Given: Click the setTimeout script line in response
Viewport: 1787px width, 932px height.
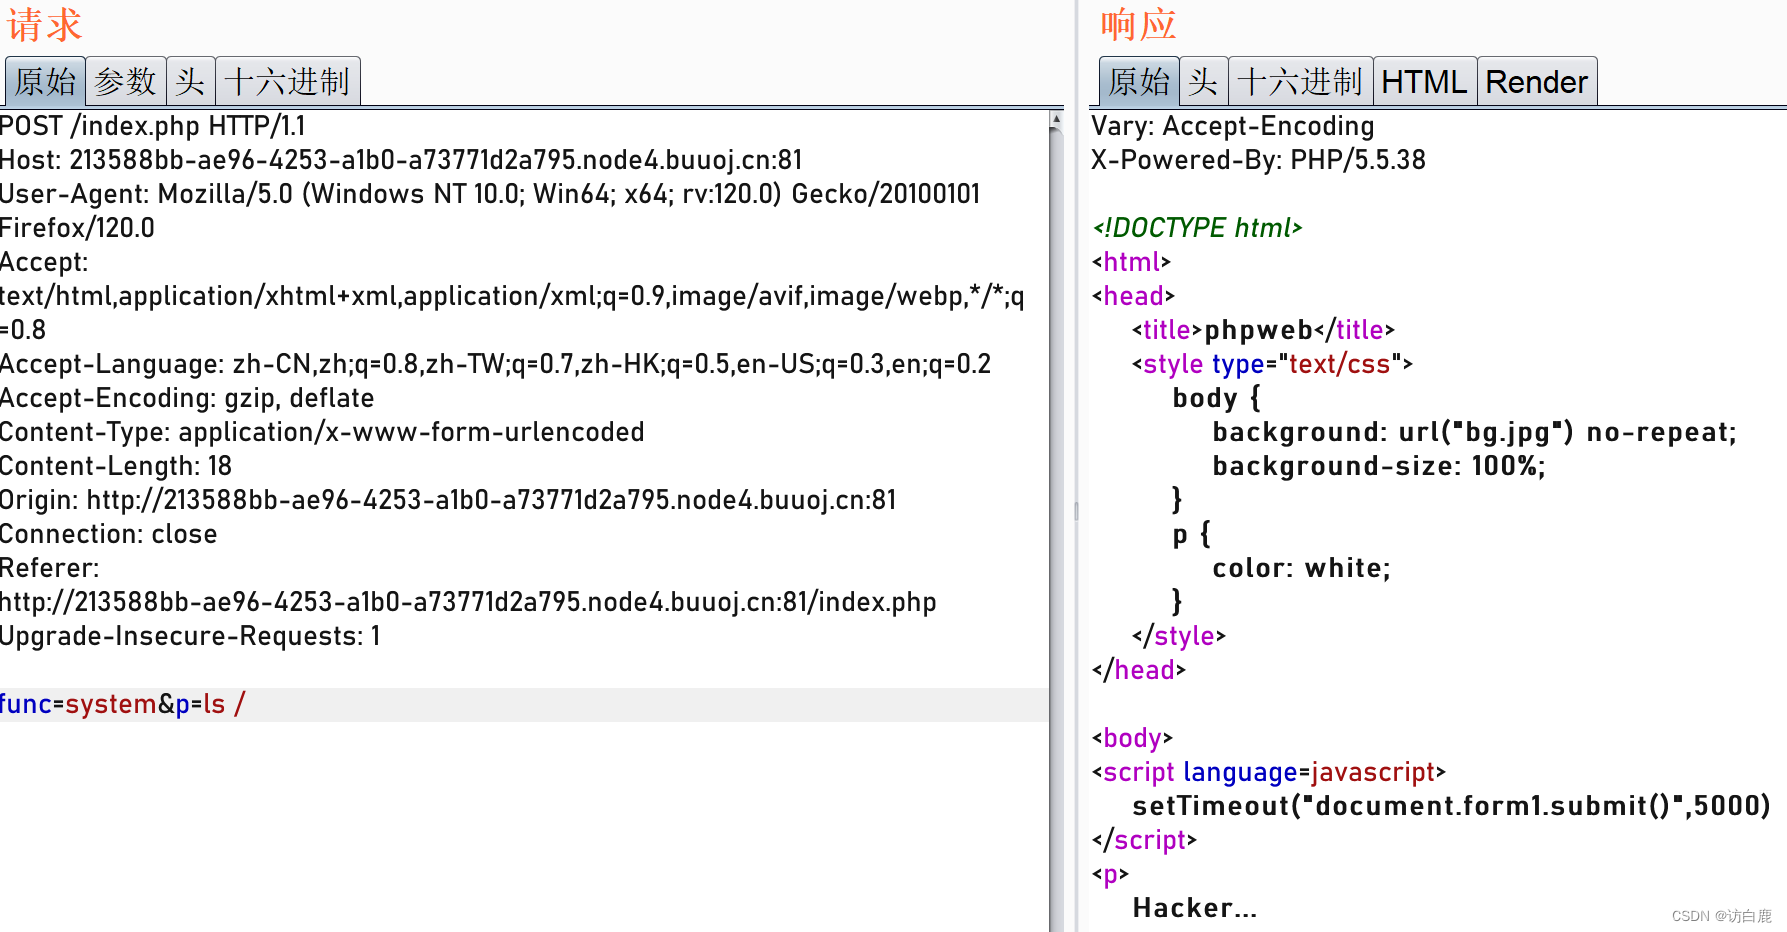Looking at the screenshot, I should click(1450, 805).
